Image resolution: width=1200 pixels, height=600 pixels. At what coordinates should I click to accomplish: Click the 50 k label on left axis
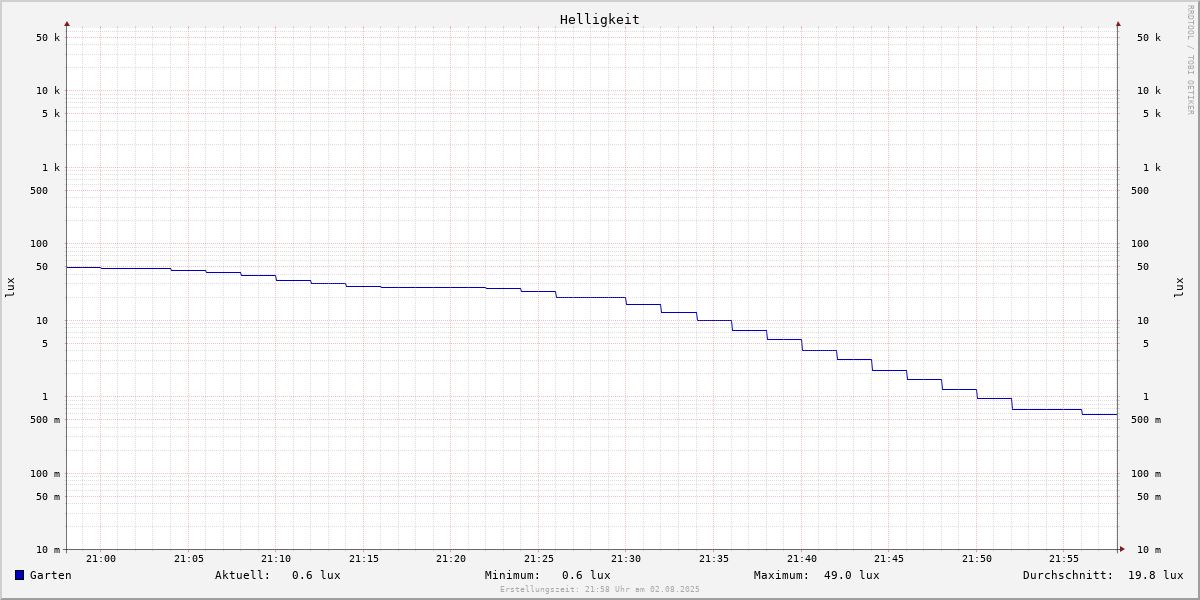tap(48, 38)
